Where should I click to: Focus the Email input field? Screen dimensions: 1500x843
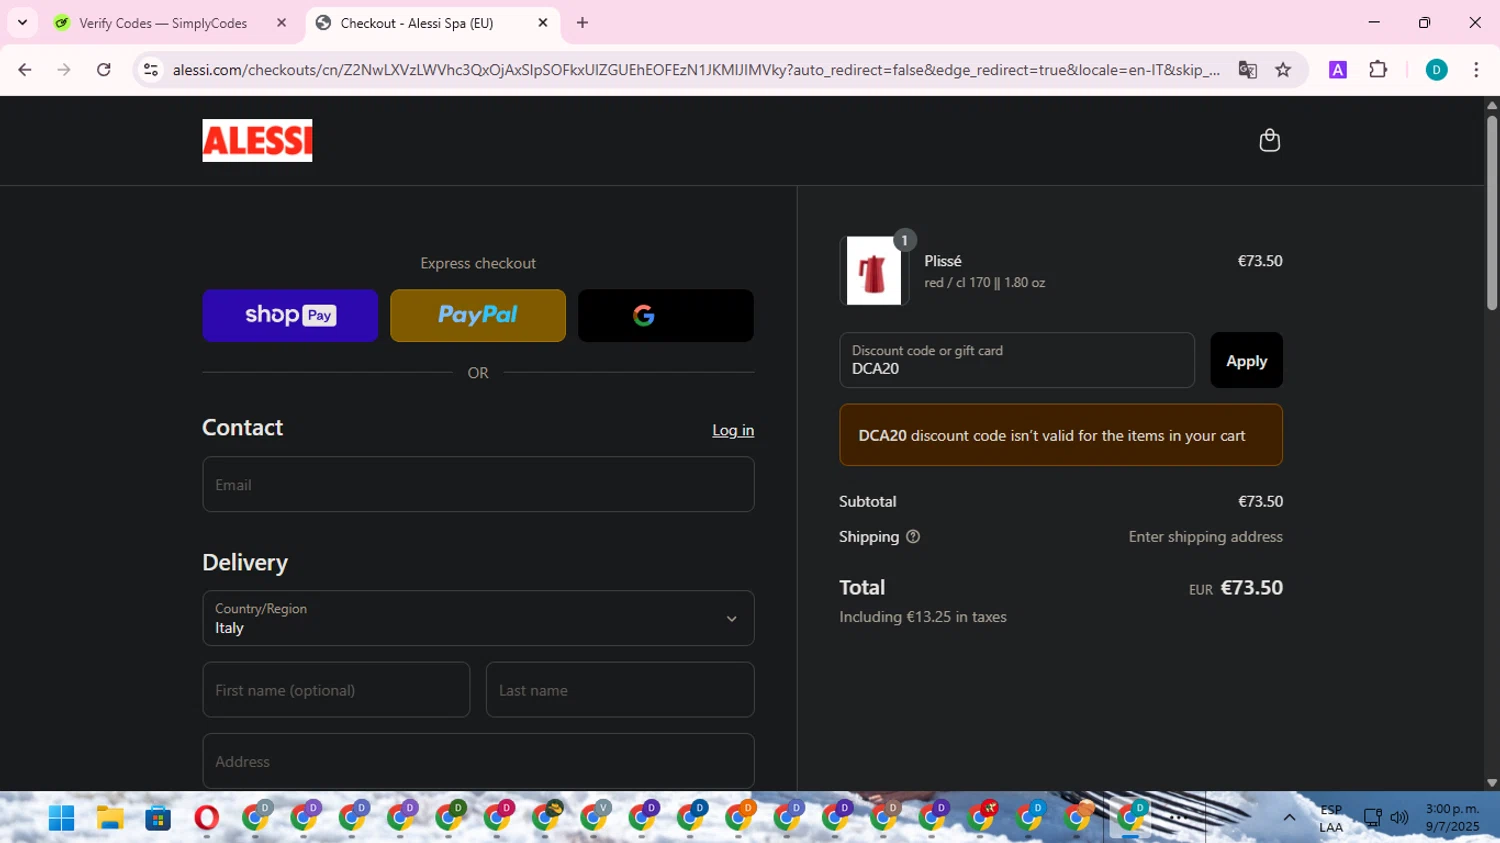(478, 485)
